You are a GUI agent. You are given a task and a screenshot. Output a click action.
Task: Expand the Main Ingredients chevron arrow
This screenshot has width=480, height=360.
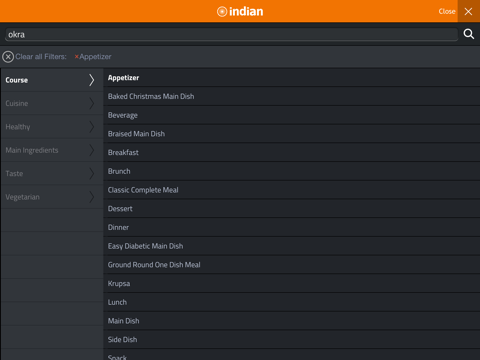[92, 150]
